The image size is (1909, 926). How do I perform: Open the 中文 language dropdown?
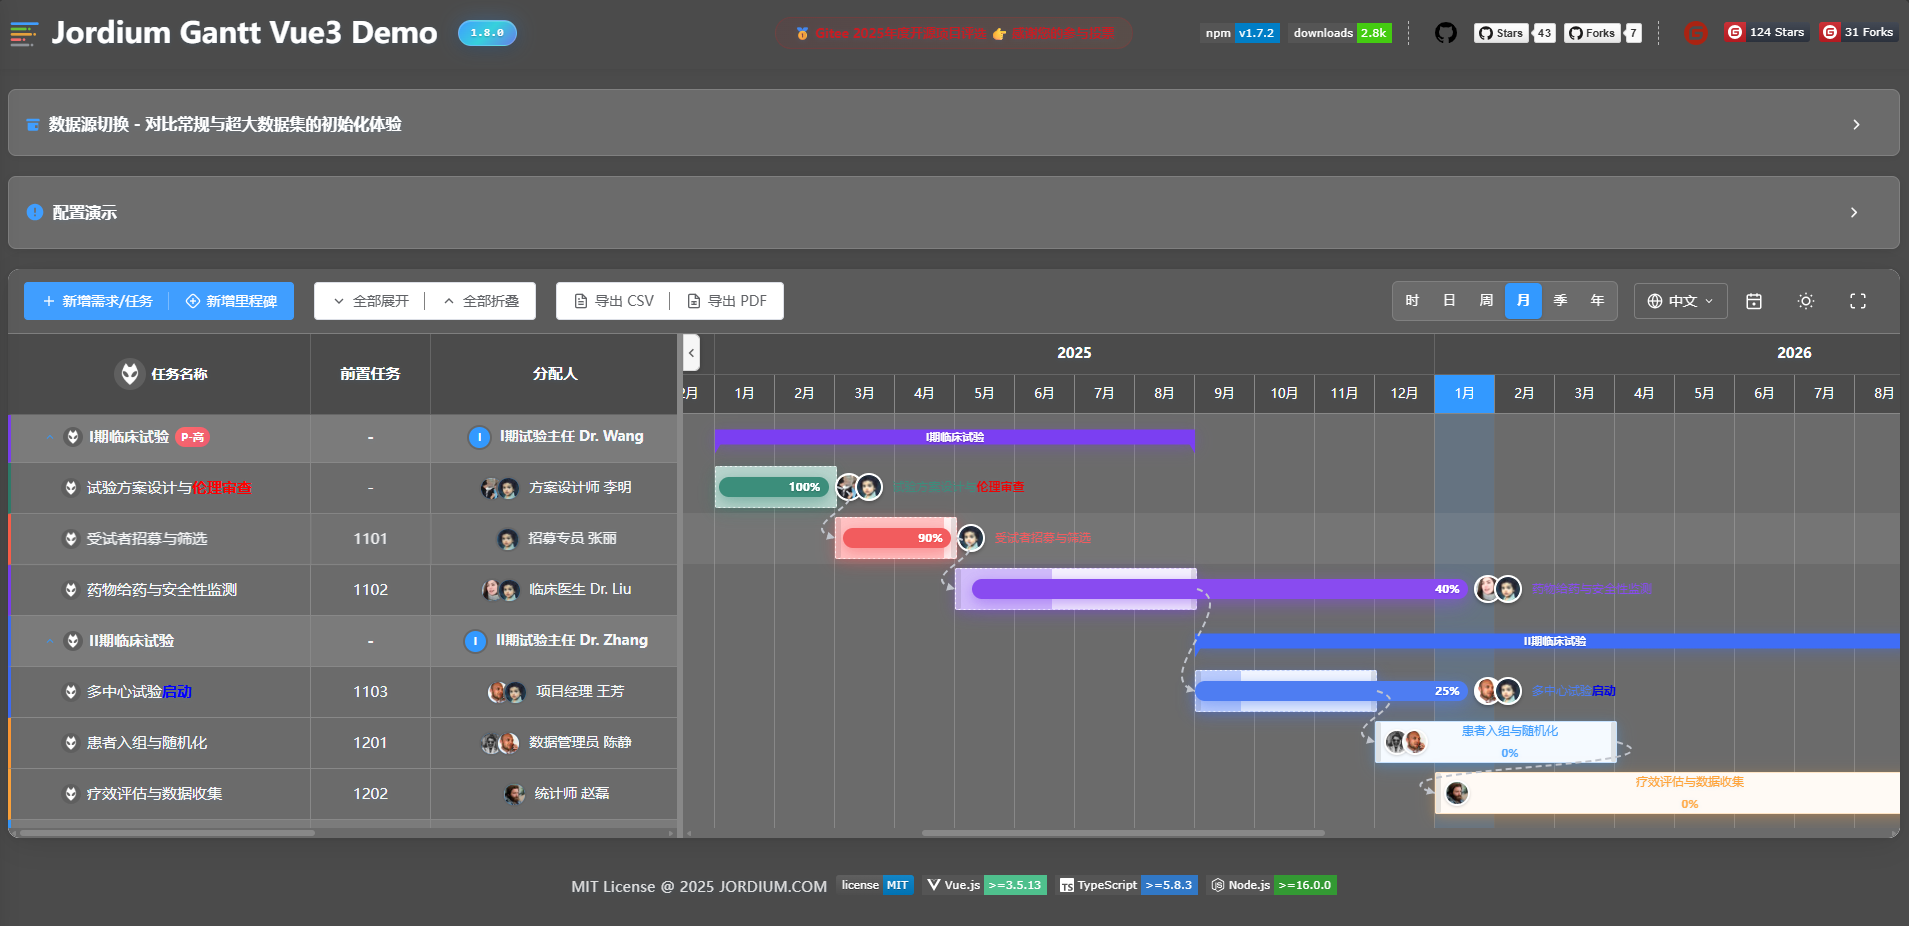(1681, 301)
